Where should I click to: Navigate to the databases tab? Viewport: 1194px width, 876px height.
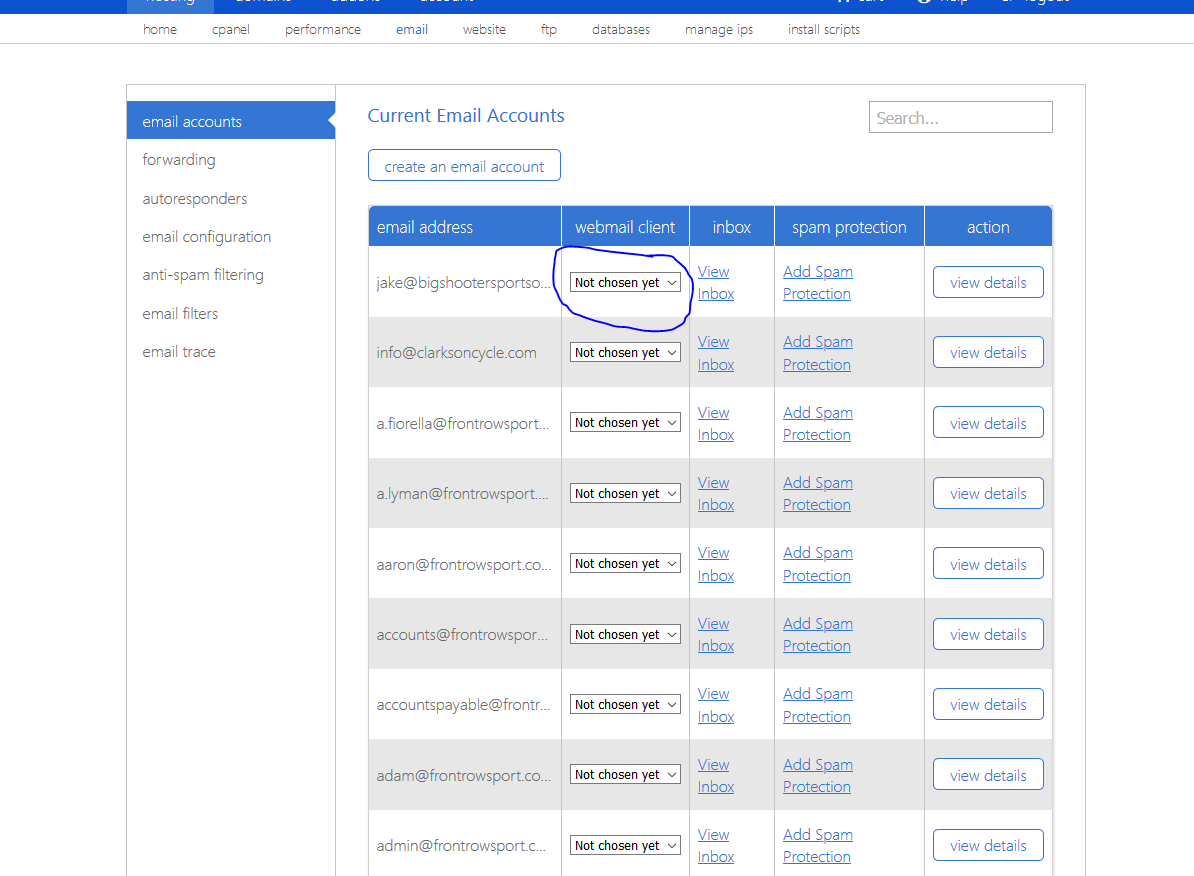tap(620, 30)
